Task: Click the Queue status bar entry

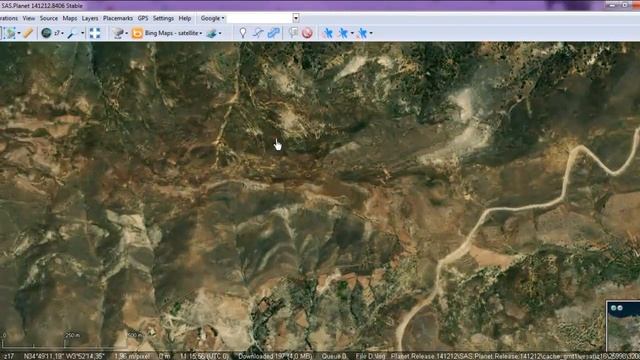Action: pos(334,356)
